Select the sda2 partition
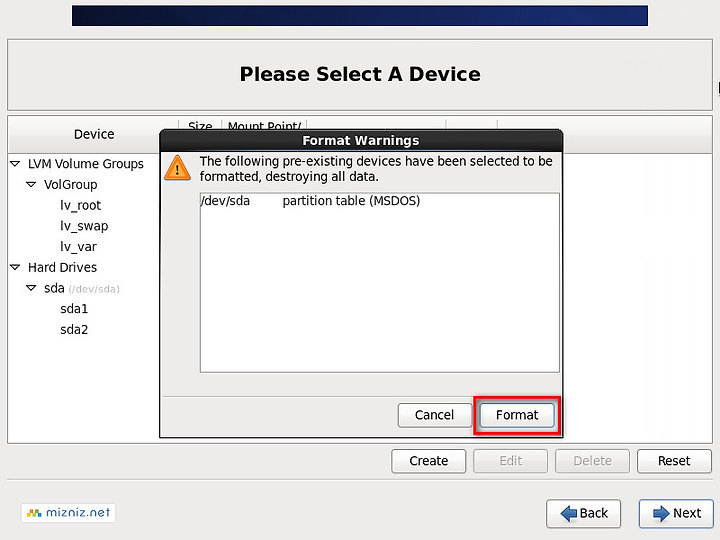Image resolution: width=720 pixels, height=540 pixels. [x=74, y=329]
